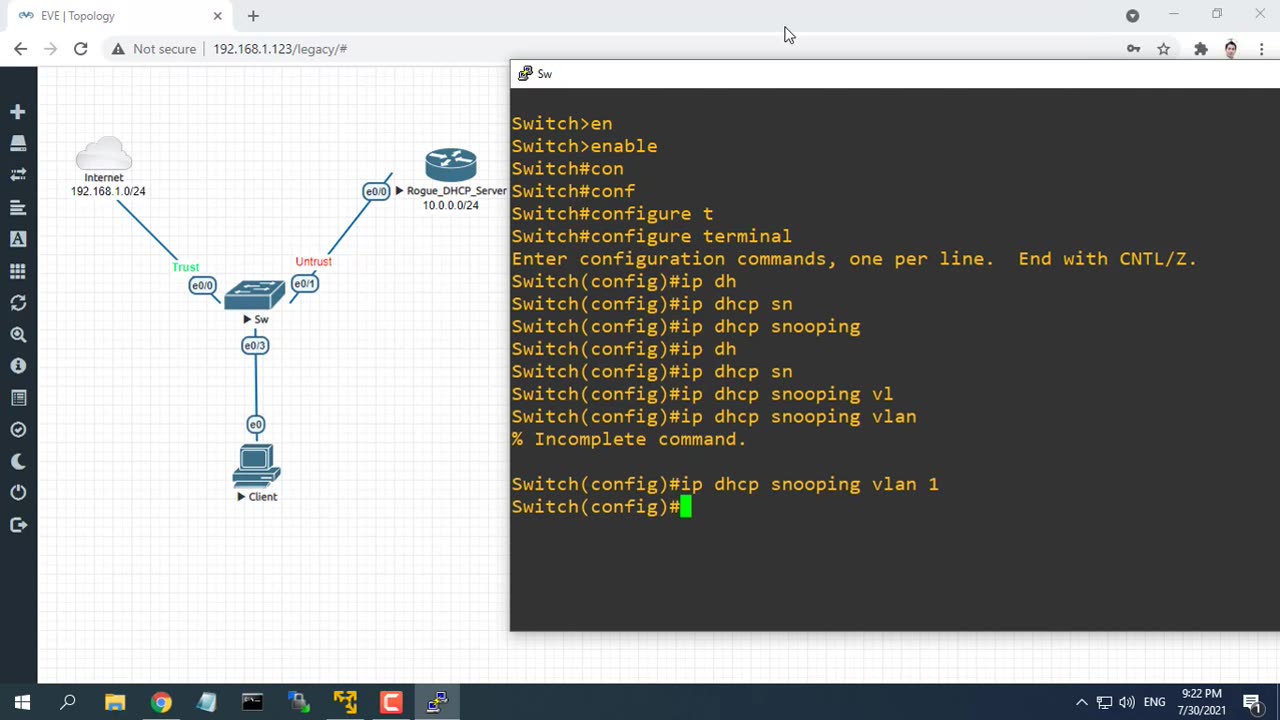Click the Add an object plus icon
The height and width of the screenshot is (720, 1280).
click(x=18, y=112)
